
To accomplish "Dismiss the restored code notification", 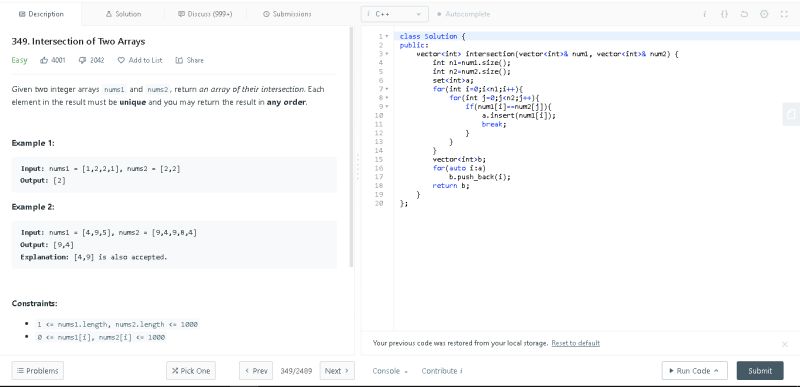I will 785,344.
